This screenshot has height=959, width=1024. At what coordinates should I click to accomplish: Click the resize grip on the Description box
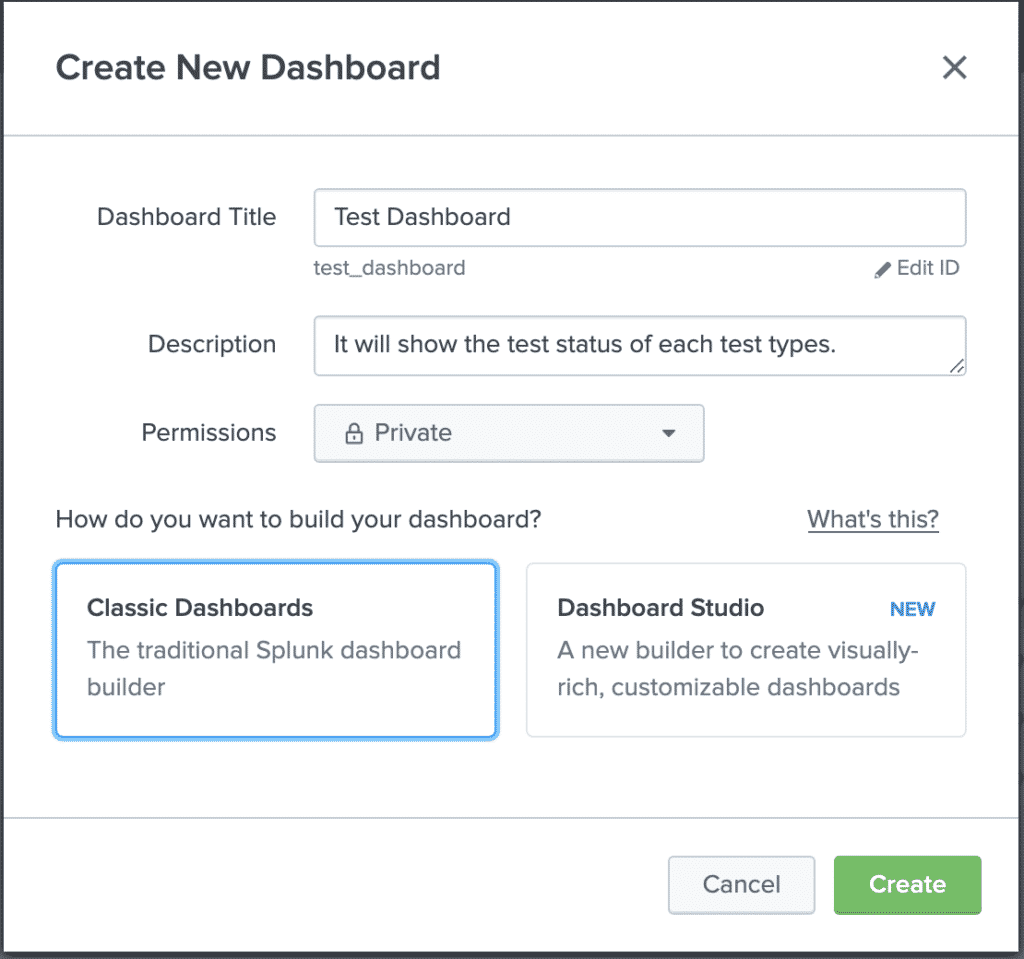(958, 368)
